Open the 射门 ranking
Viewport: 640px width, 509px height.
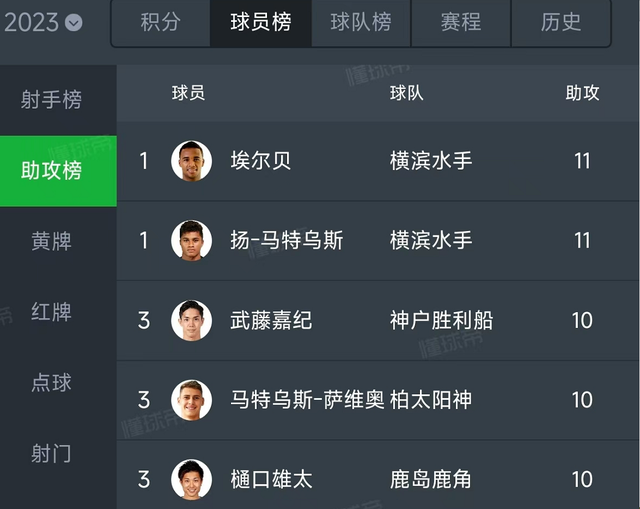[x=51, y=453]
